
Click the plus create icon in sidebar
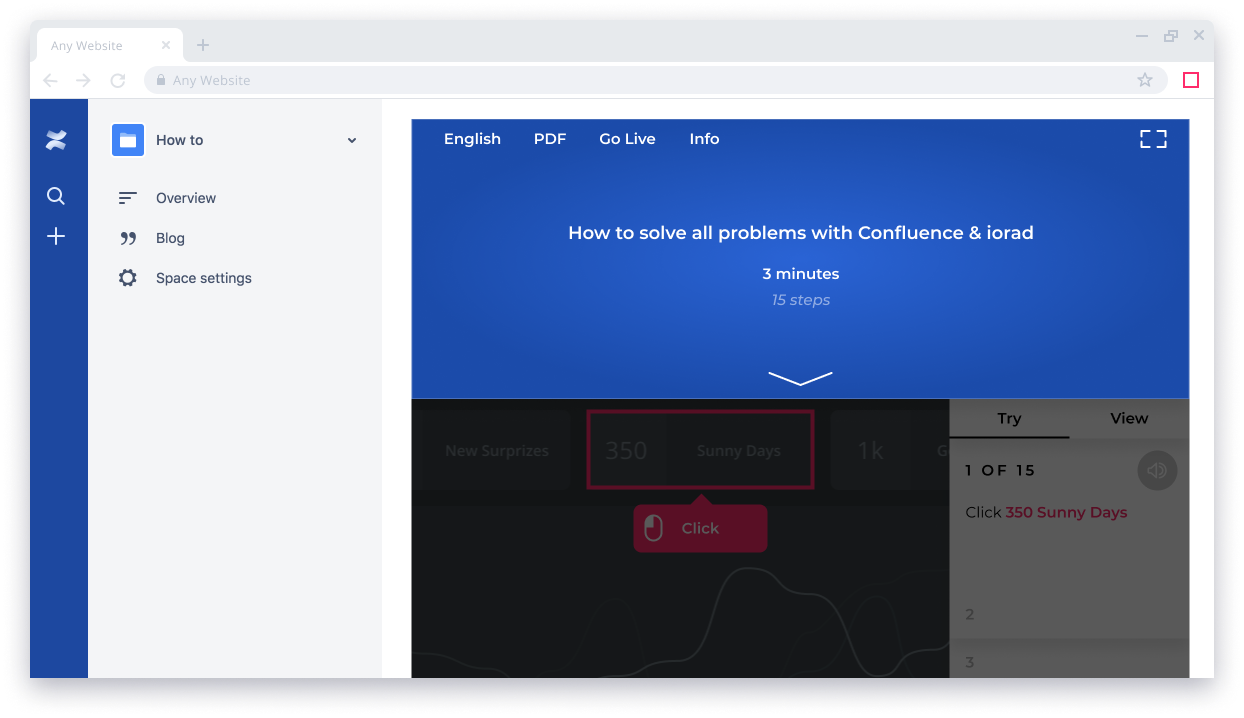pos(56,236)
